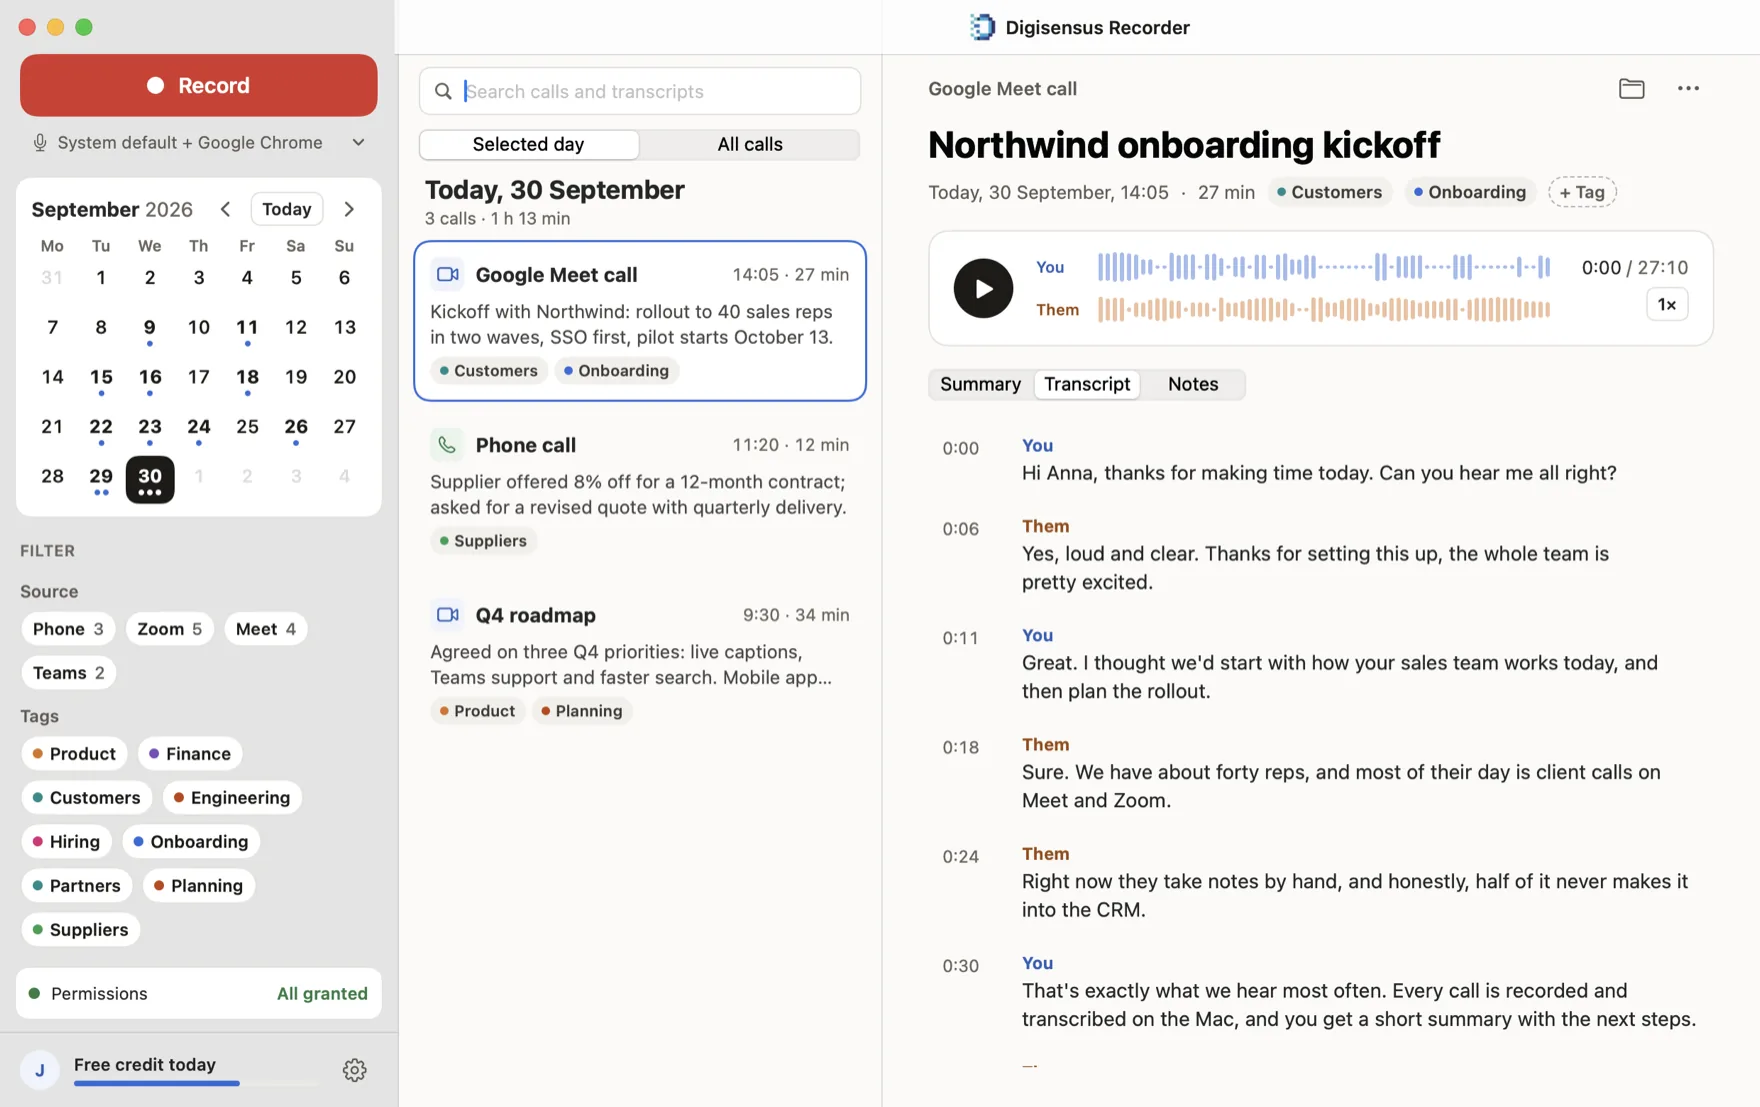The image size is (1760, 1107).
Task: Click the microphone icon beside System default
Action: coord(40,143)
